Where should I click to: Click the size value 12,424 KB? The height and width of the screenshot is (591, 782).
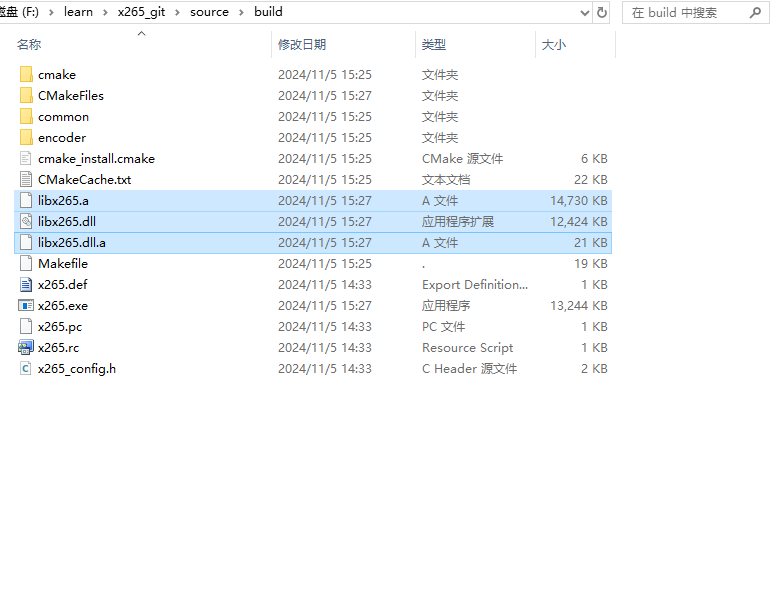tap(579, 221)
